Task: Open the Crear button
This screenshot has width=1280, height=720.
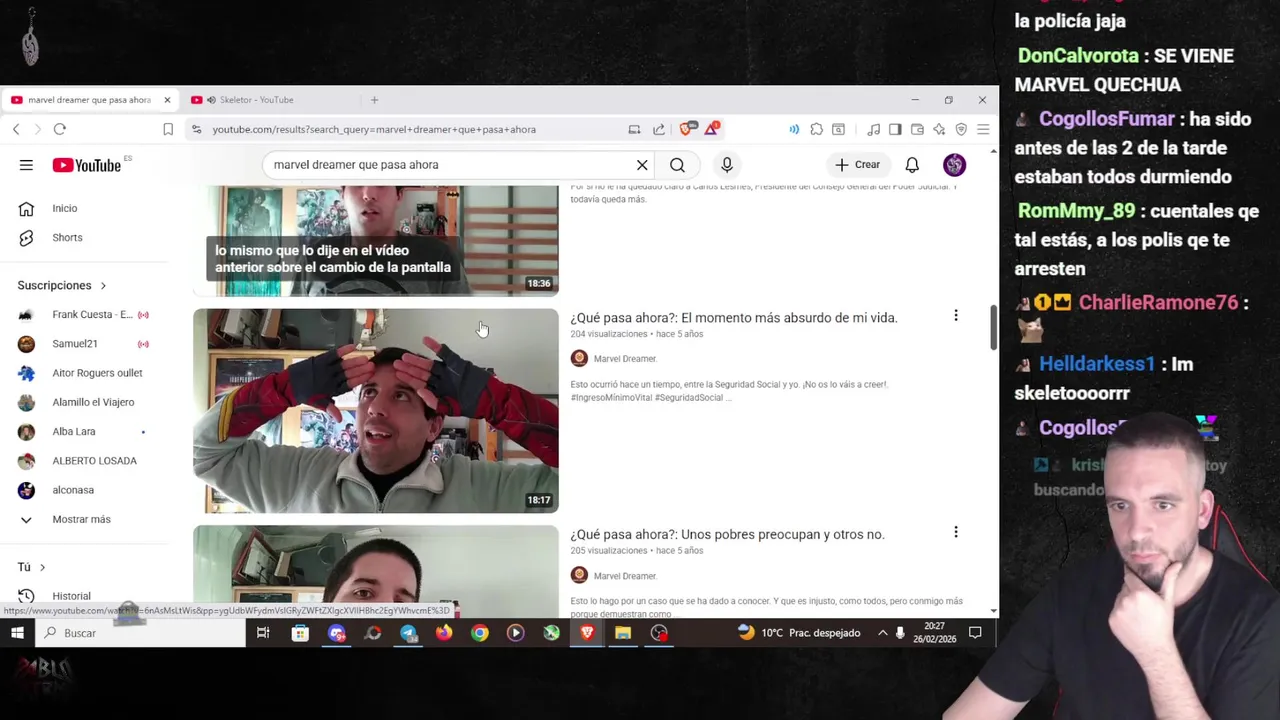Action: click(x=858, y=165)
